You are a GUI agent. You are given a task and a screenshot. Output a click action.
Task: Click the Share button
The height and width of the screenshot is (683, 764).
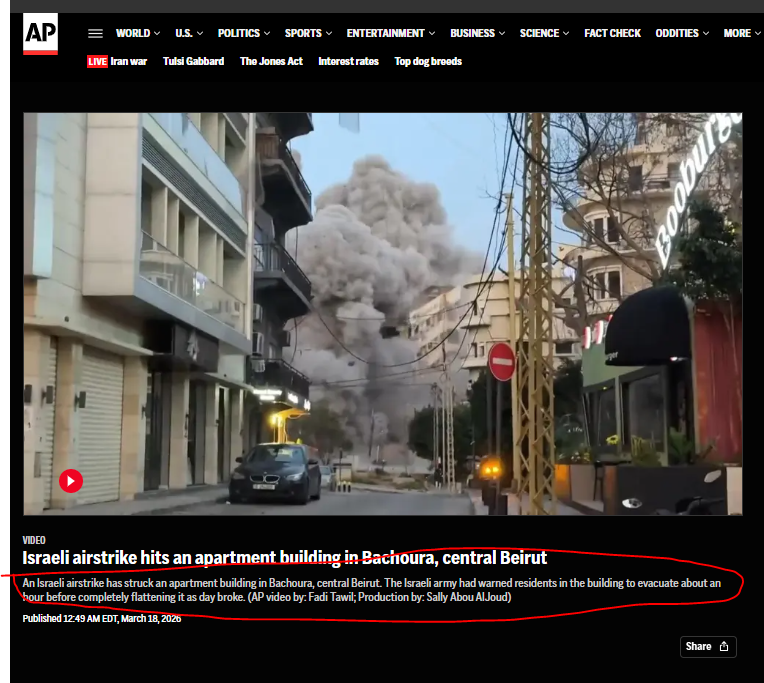pyautogui.click(x=708, y=646)
